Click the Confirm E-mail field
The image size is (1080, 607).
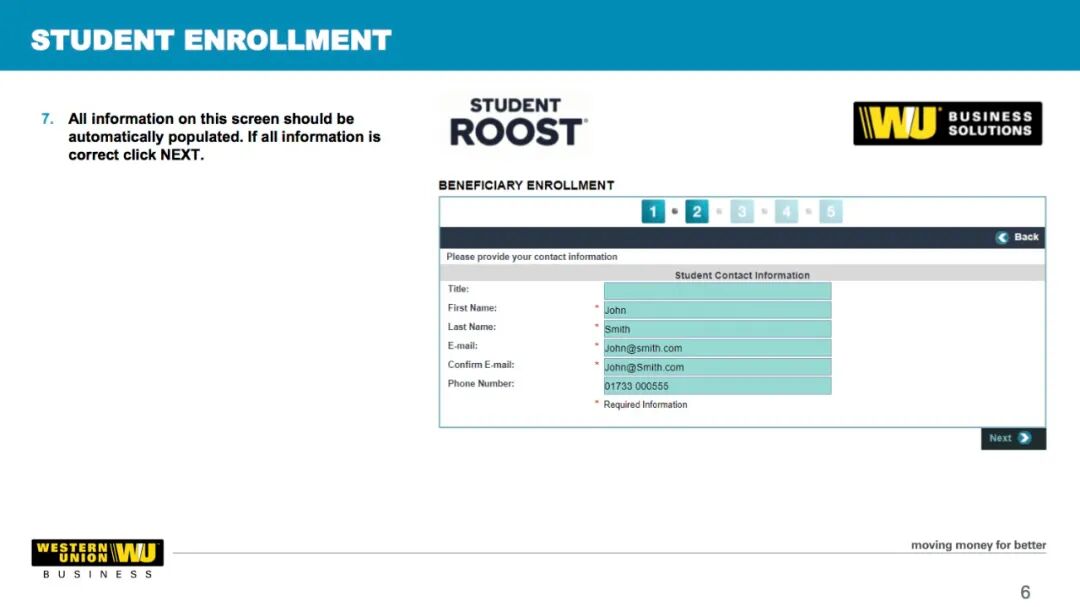(x=717, y=367)
